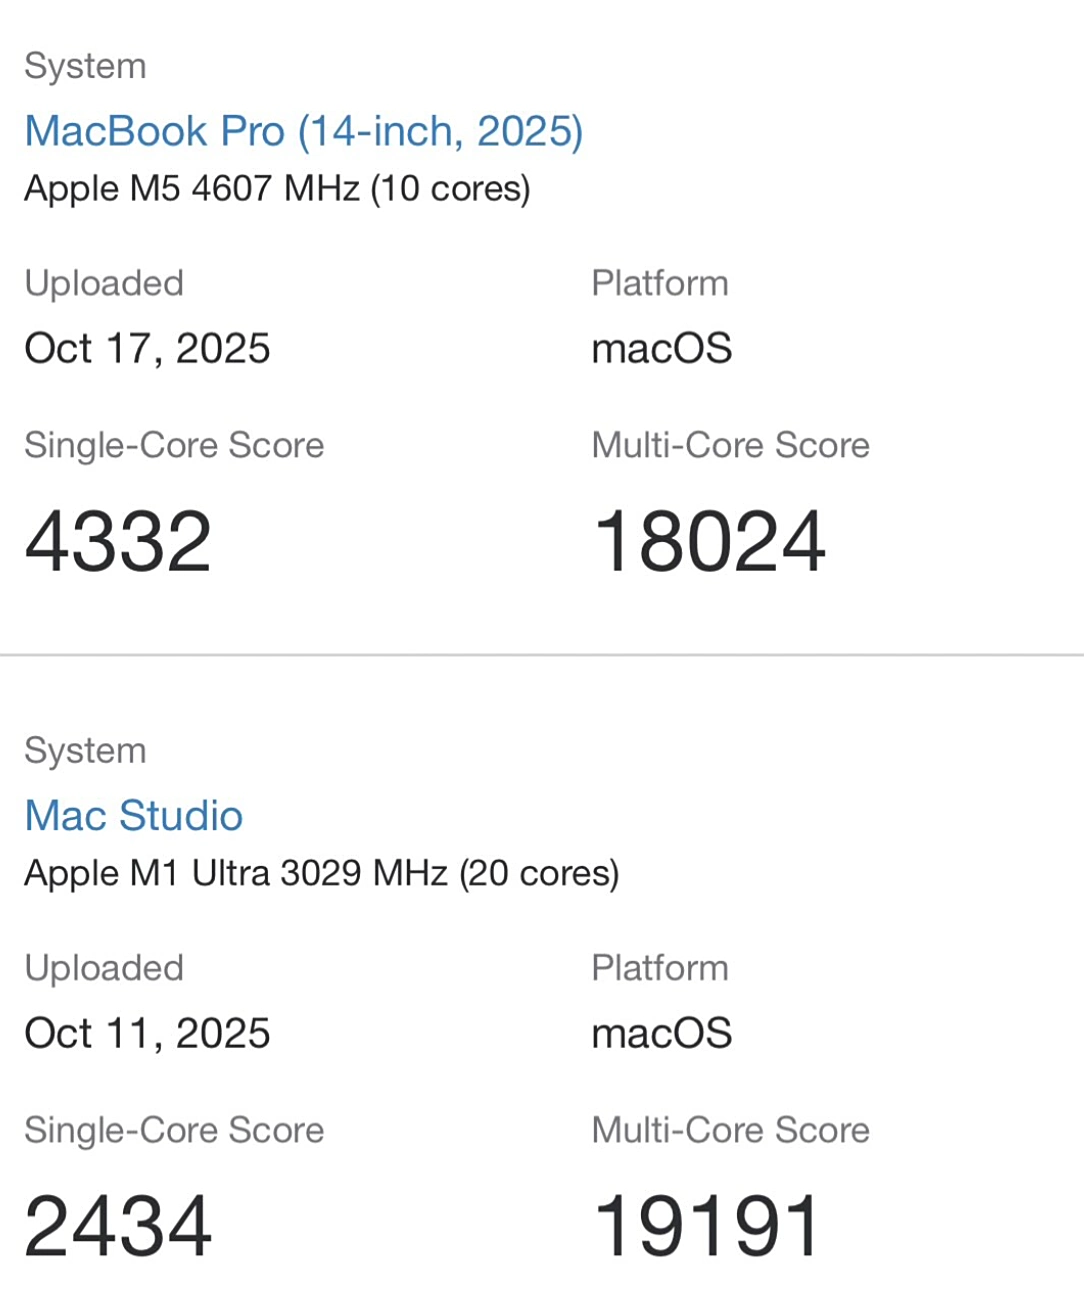Open the MacBook Pro (14-inch, 2025) link
Image resolution: width=1084 pixels, height=1304 pixels.
pyautogui.click(x=303, y=131)
